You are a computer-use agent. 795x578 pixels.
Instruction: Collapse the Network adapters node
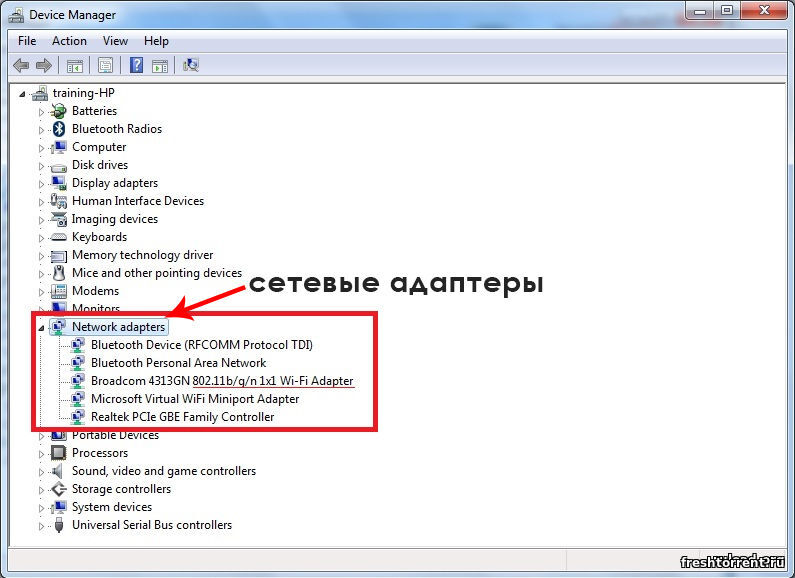41,327
